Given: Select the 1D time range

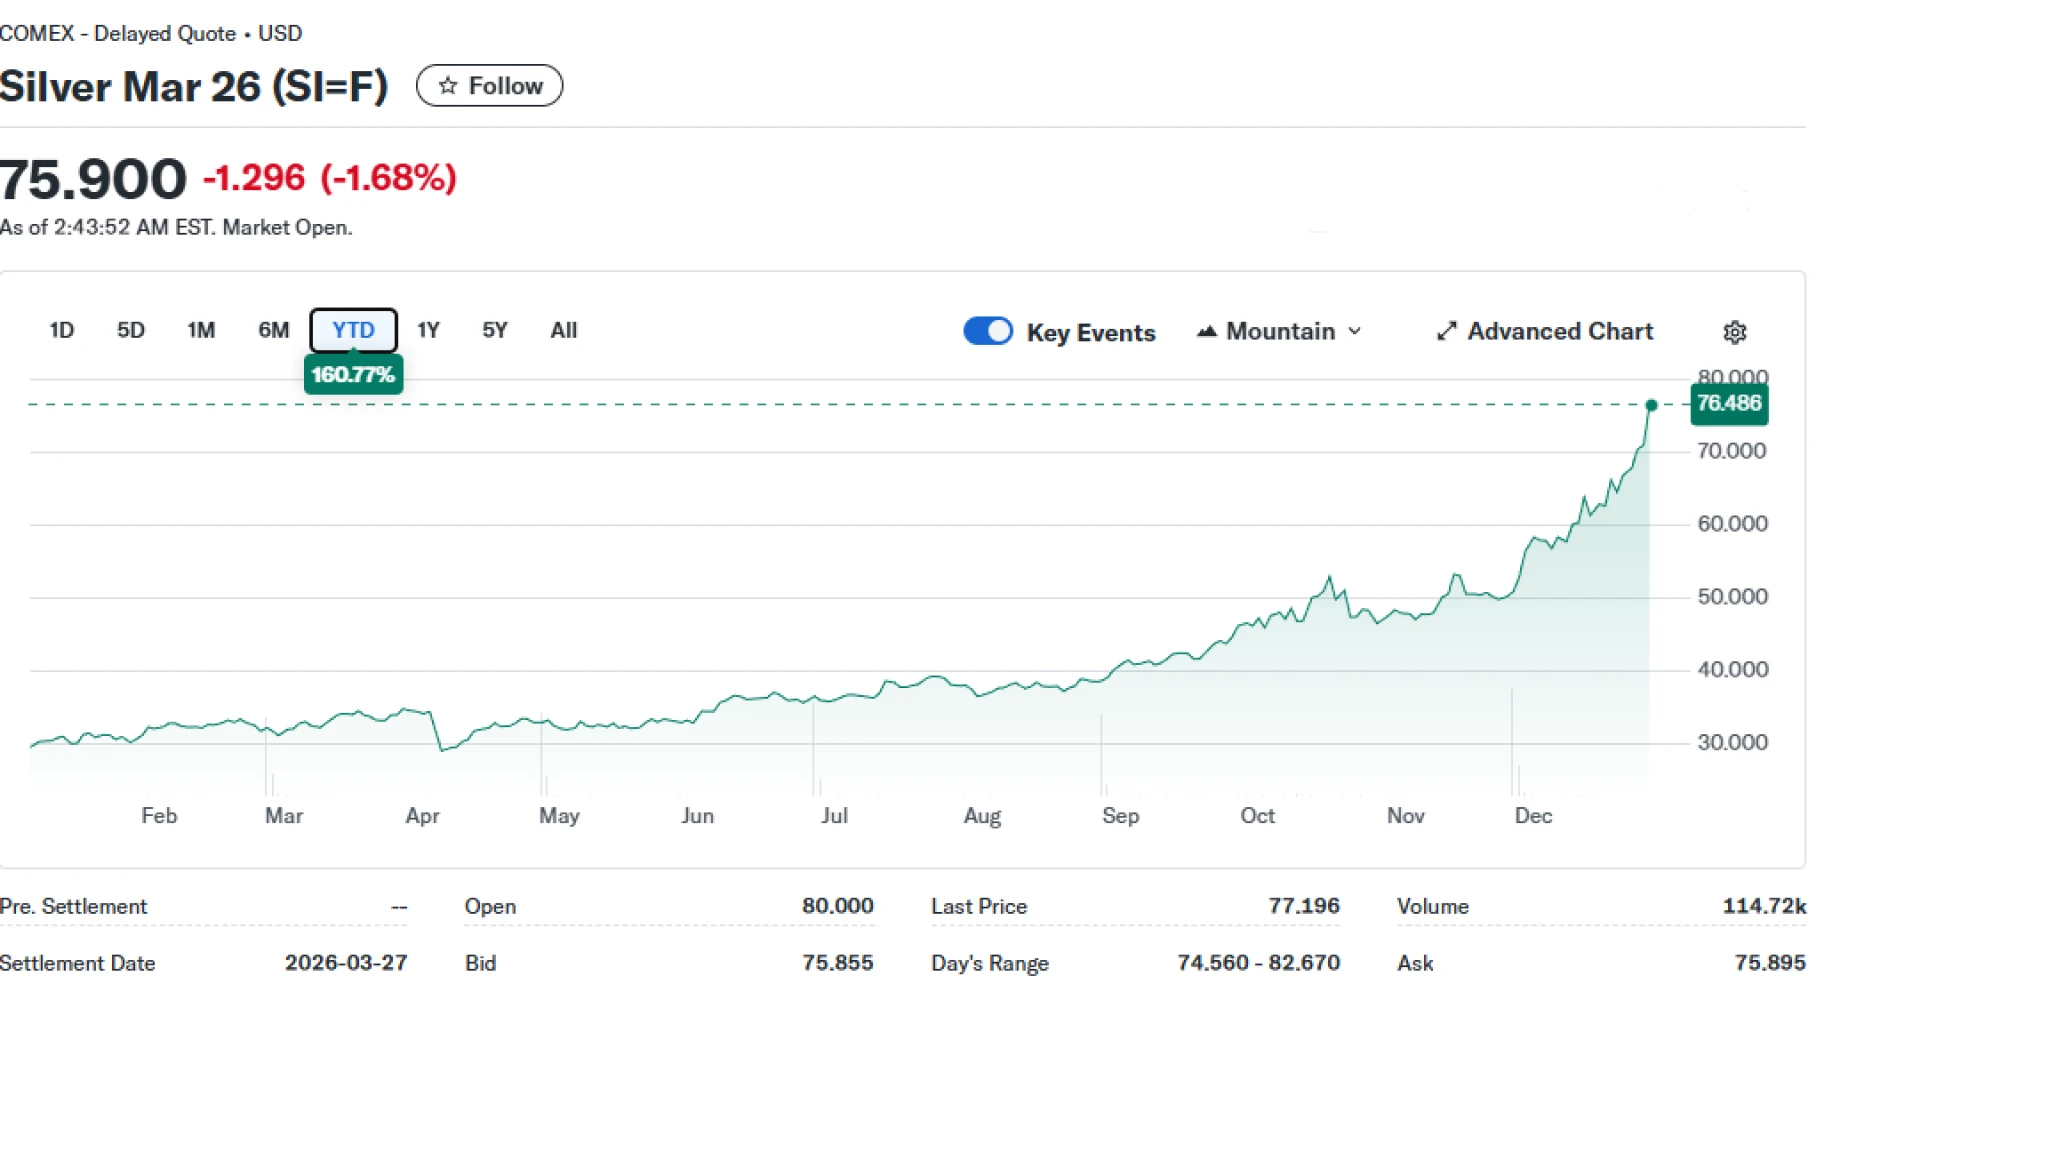Looking at the screenshot, I should point(62,330).
